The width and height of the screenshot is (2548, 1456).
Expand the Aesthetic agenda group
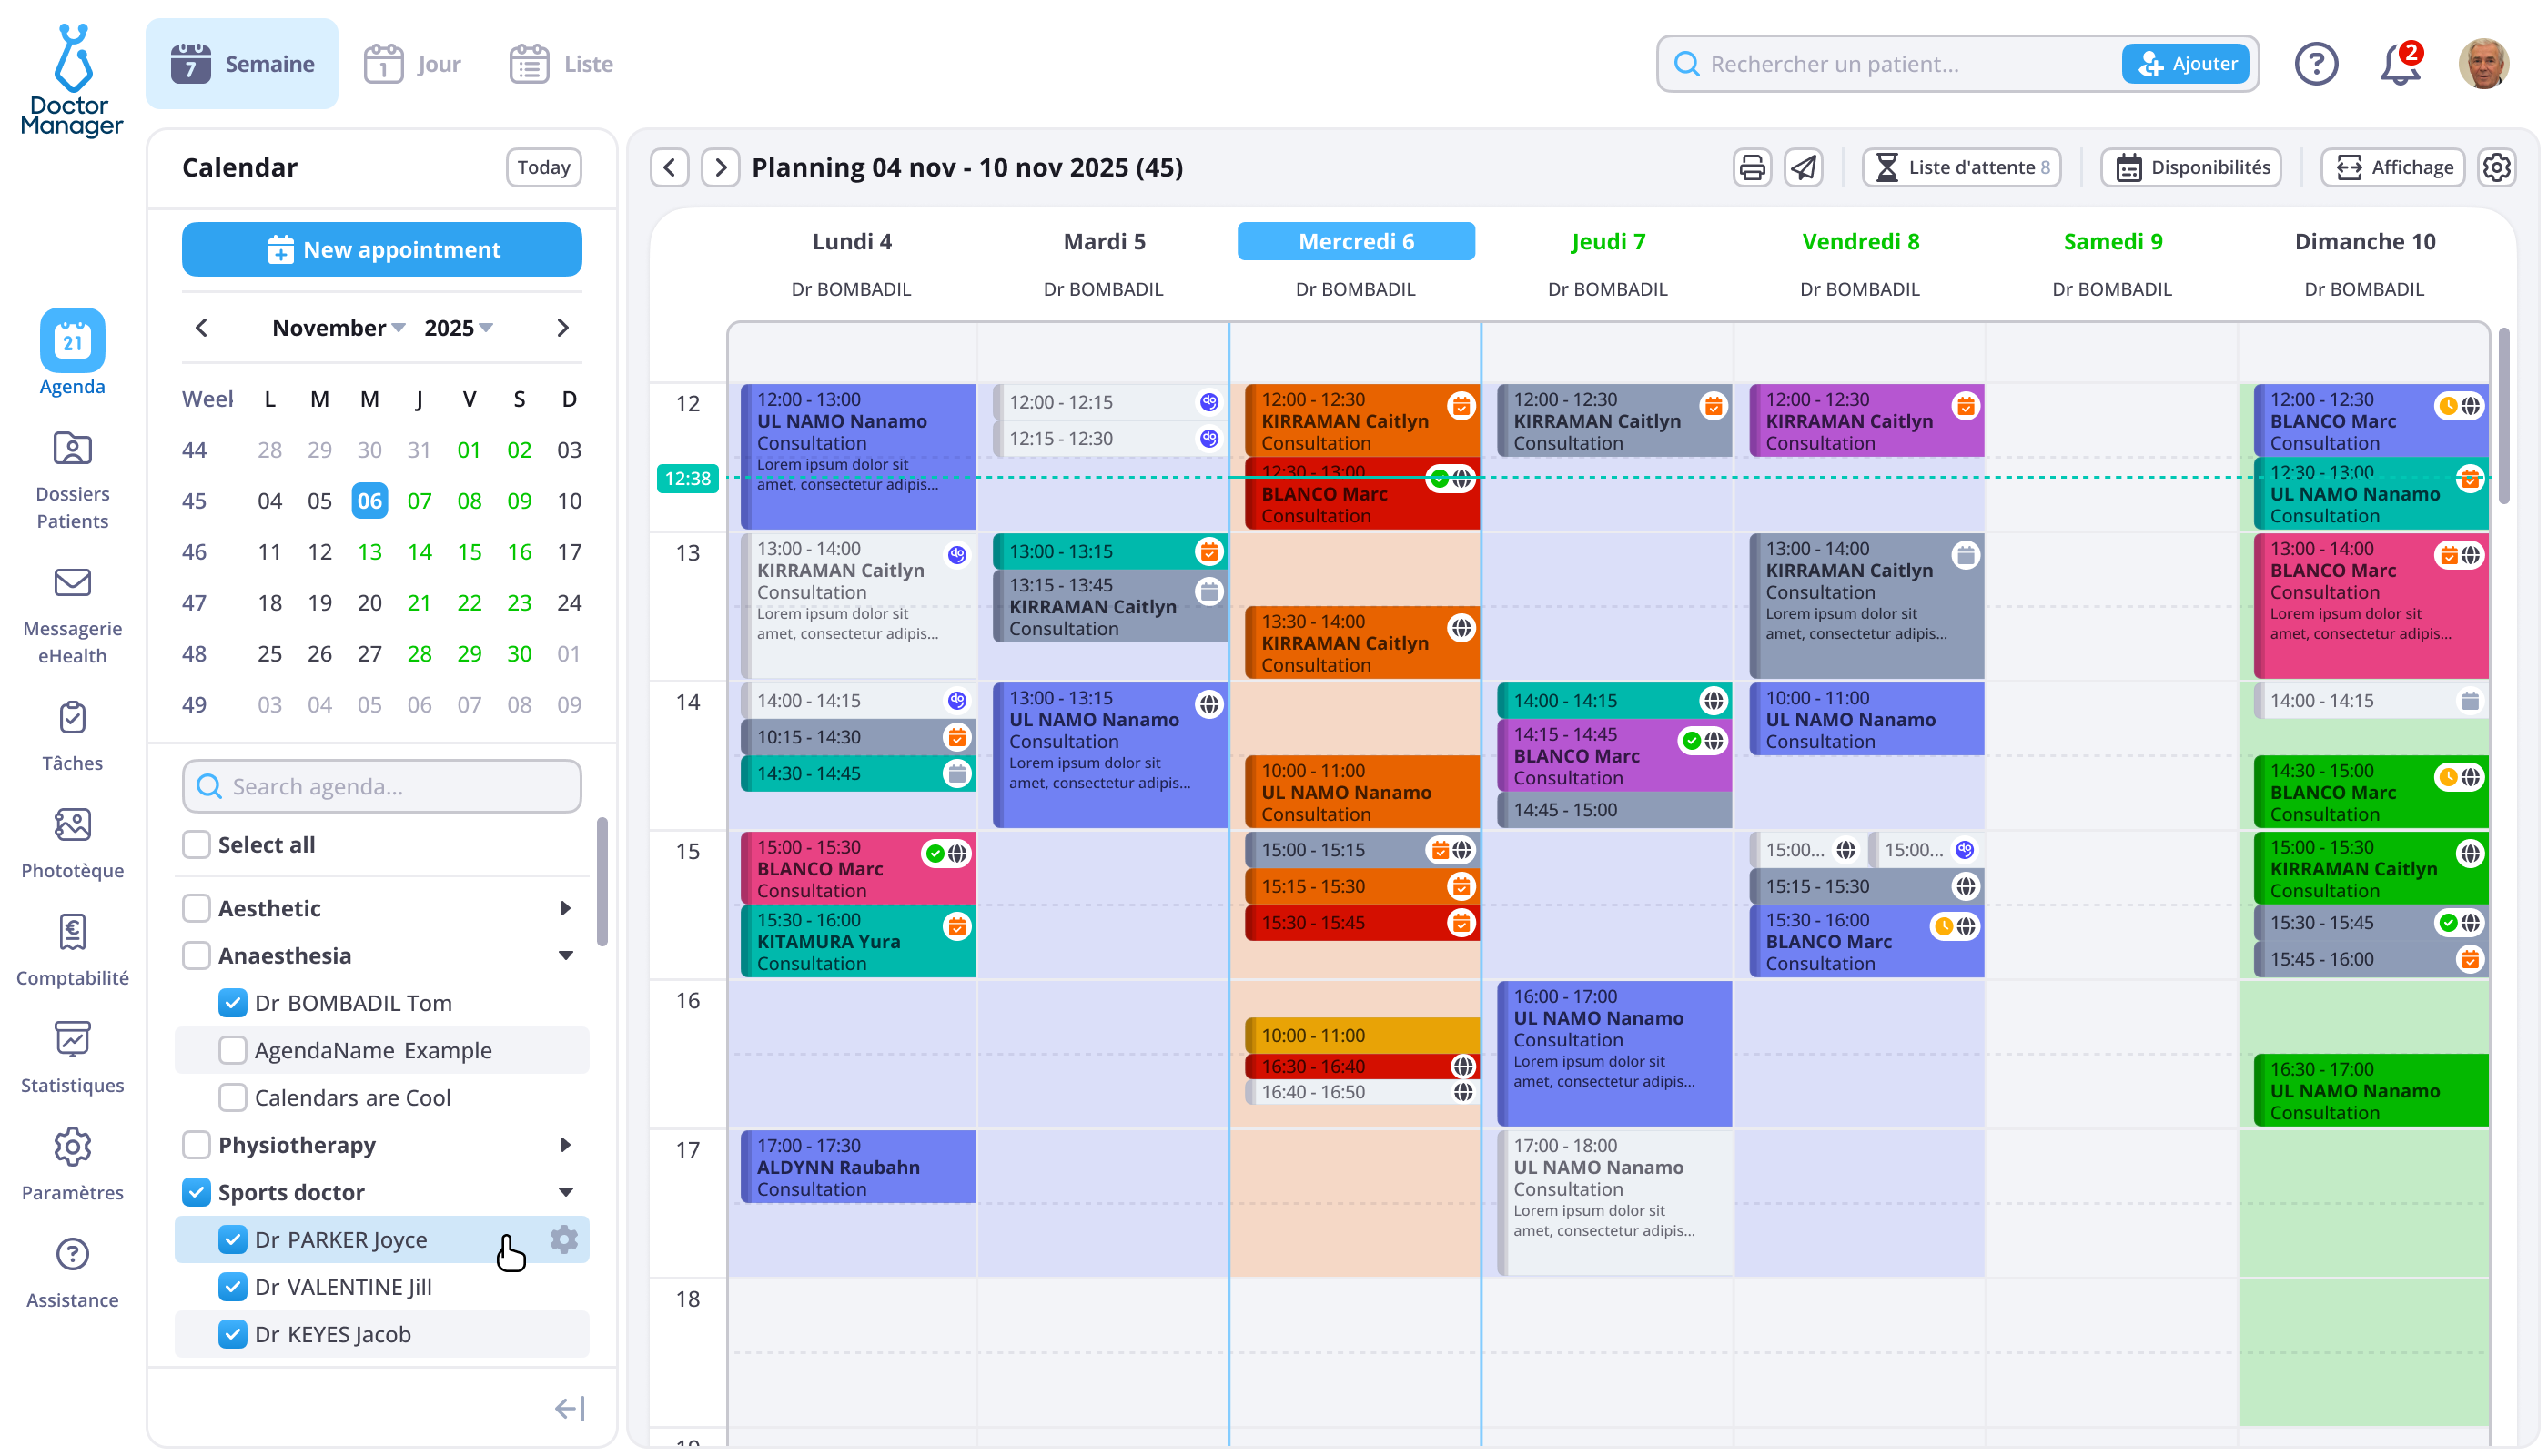tap(566, 908)
